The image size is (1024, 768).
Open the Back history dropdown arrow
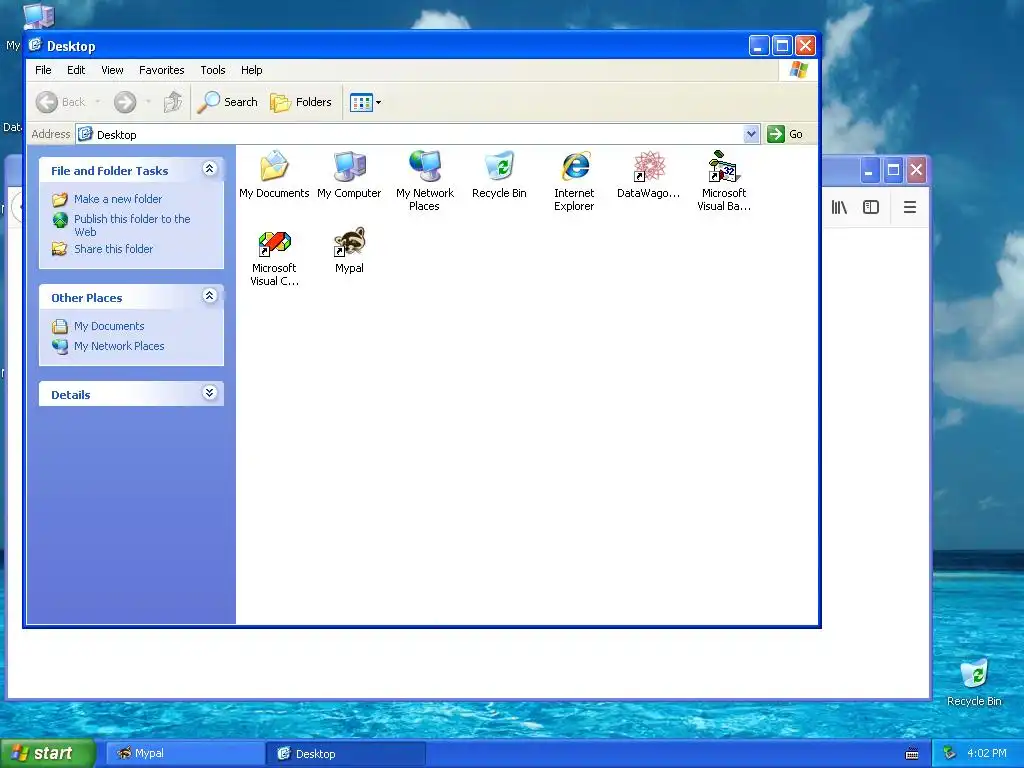click(x=98, y=102)
